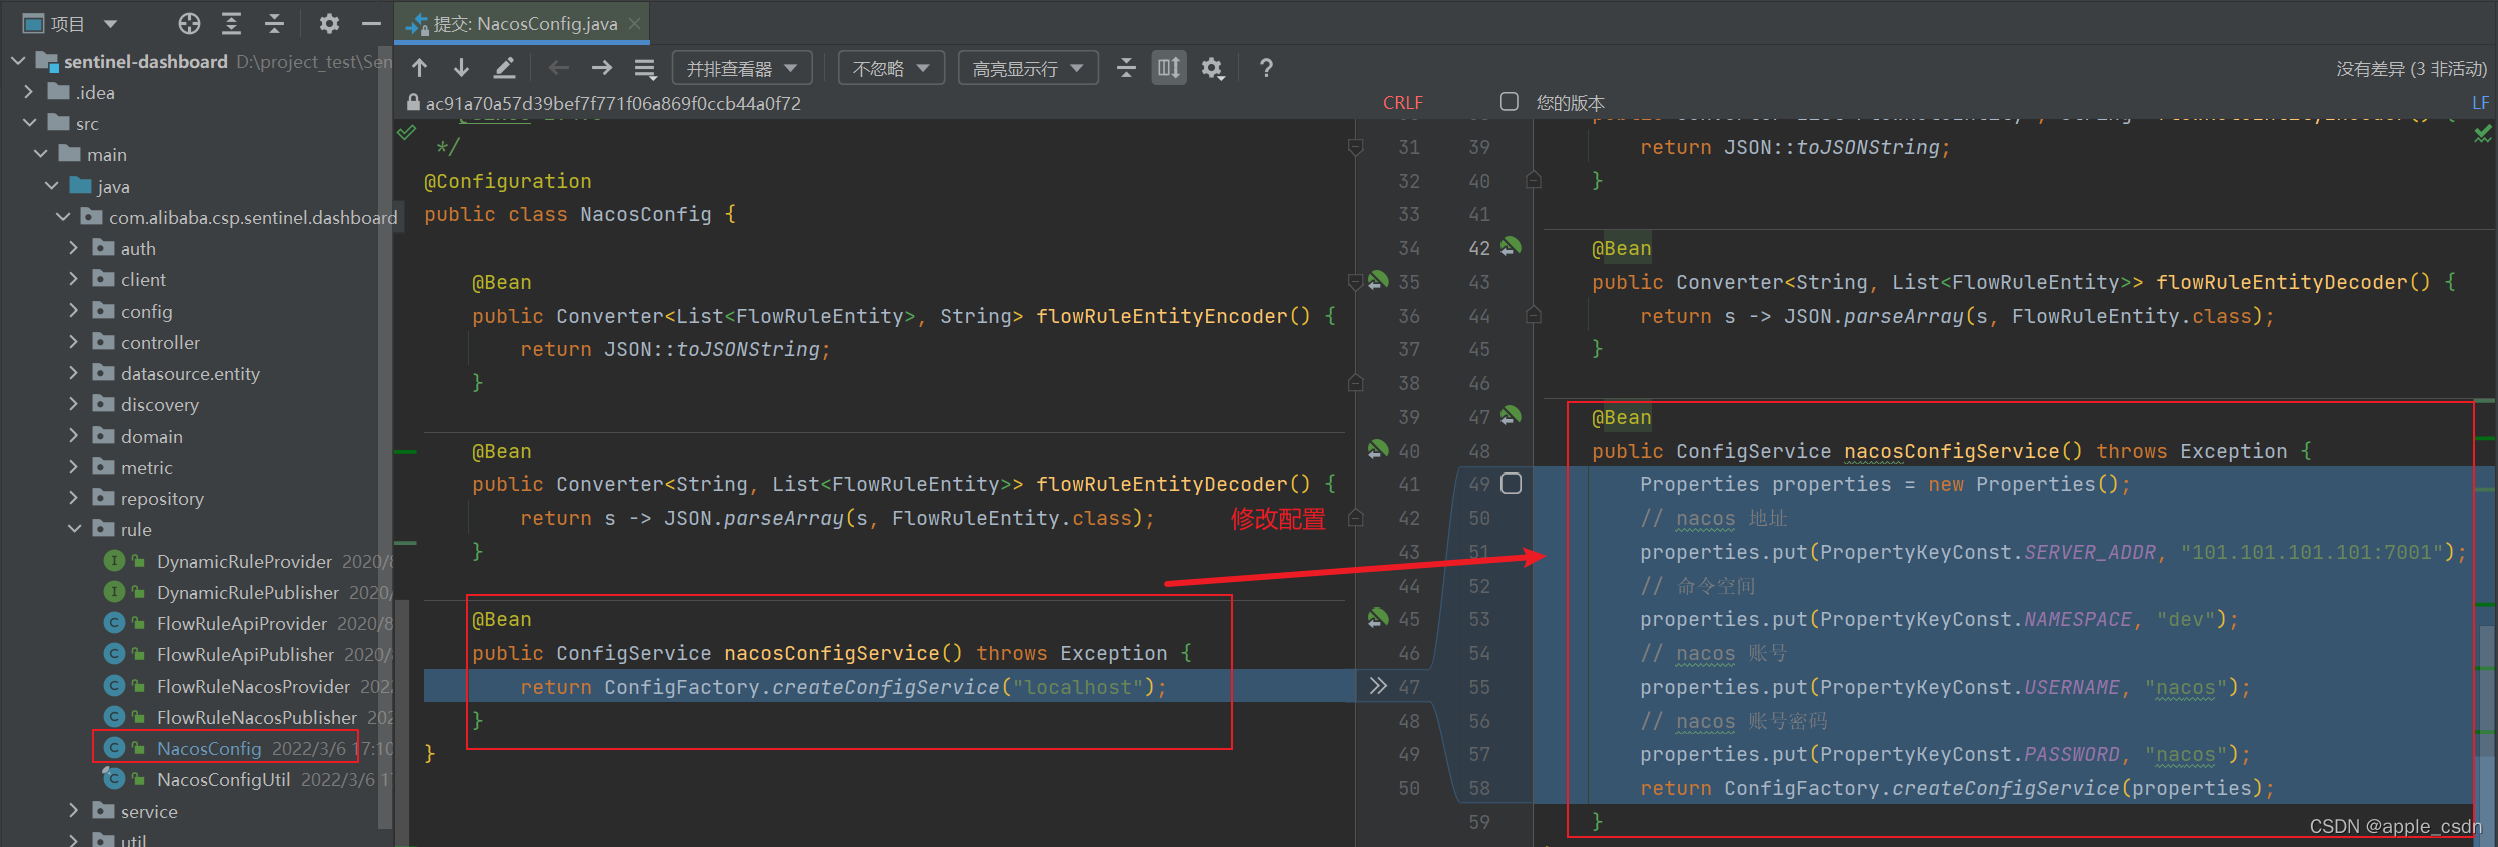
Task: Click the bean gutter icon at left line 45
Action: (1379, 619)
